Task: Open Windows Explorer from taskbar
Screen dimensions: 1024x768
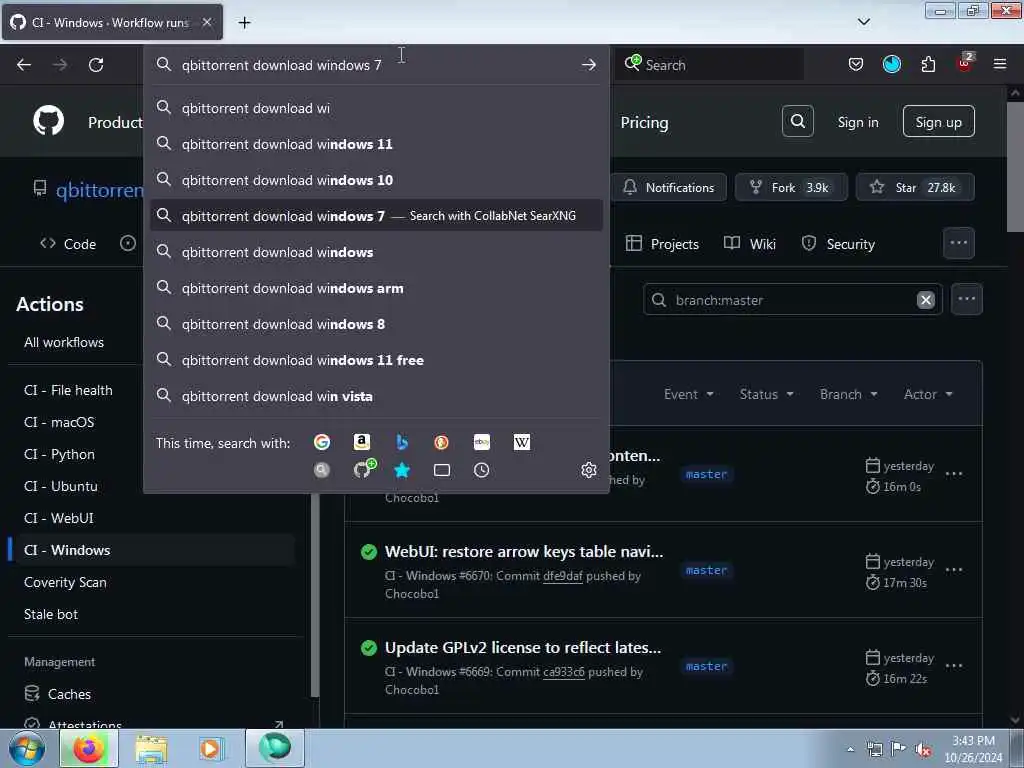Action: point(152,748)
